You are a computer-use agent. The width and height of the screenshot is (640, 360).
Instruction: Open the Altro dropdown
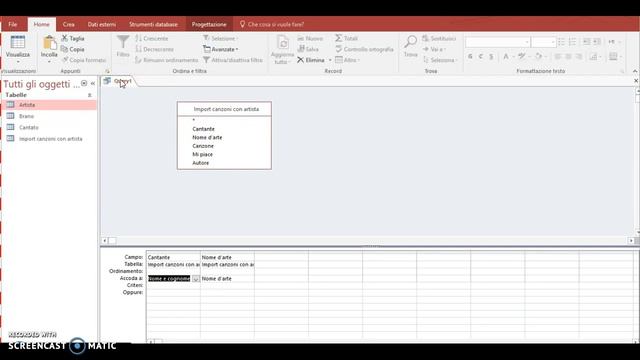click(x=347, y=60)
